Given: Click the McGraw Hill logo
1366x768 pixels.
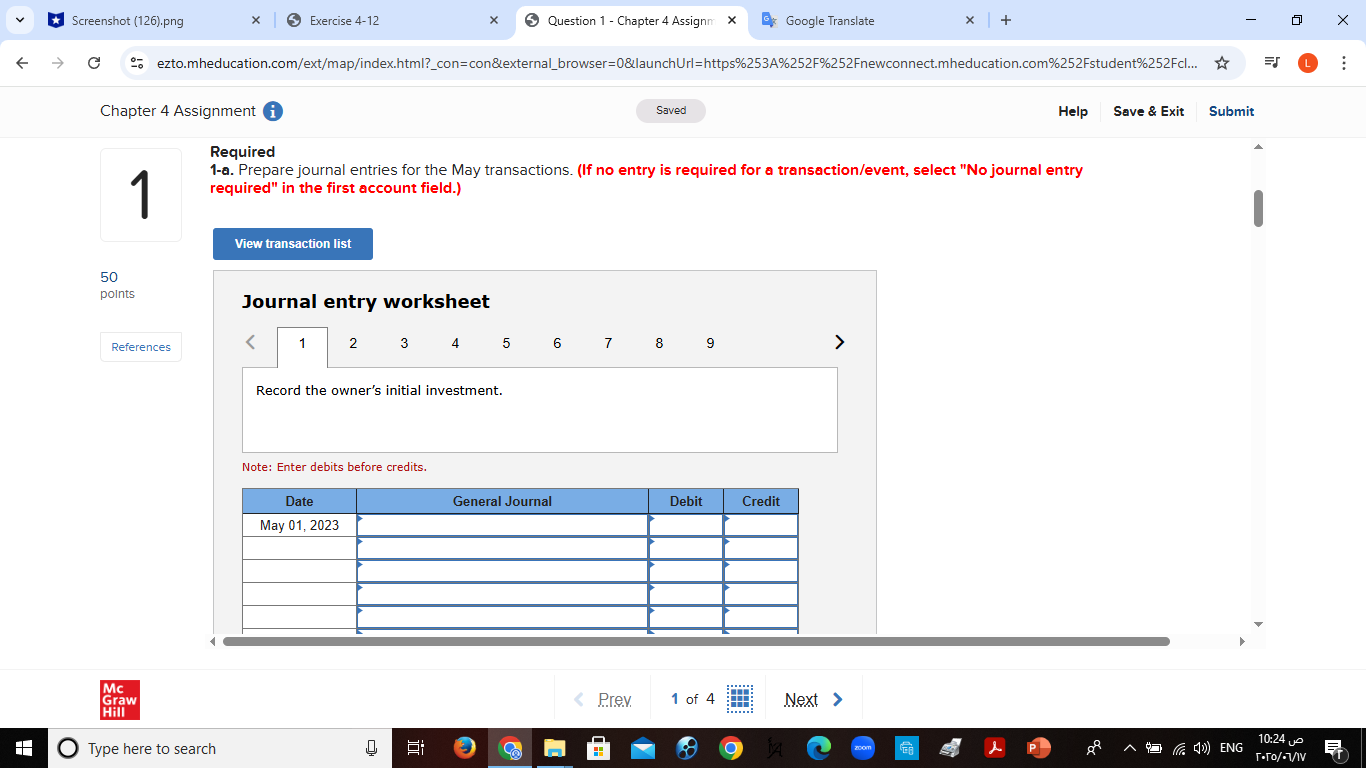Looking at the screenshot, I should pyautogui.click(x=120, y=700).
